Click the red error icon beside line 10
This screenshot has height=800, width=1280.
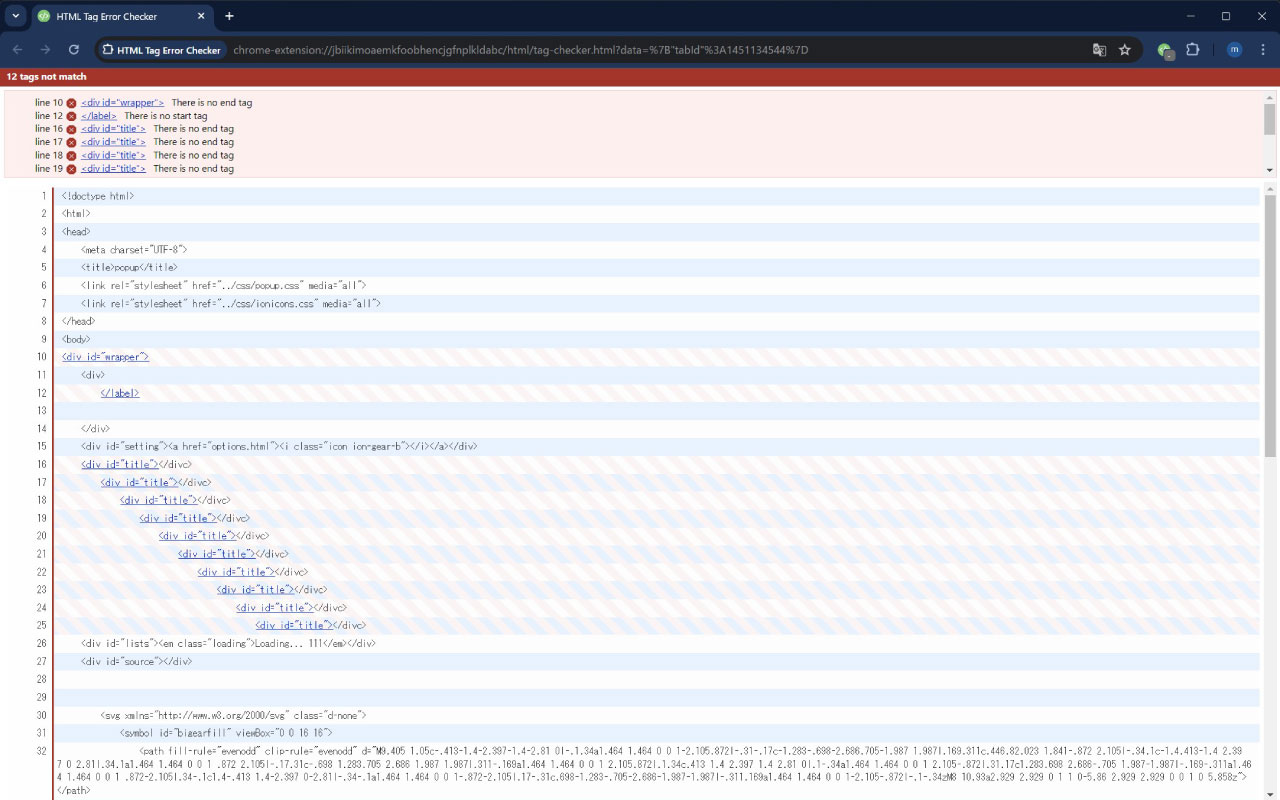click(x=70, y=102)
